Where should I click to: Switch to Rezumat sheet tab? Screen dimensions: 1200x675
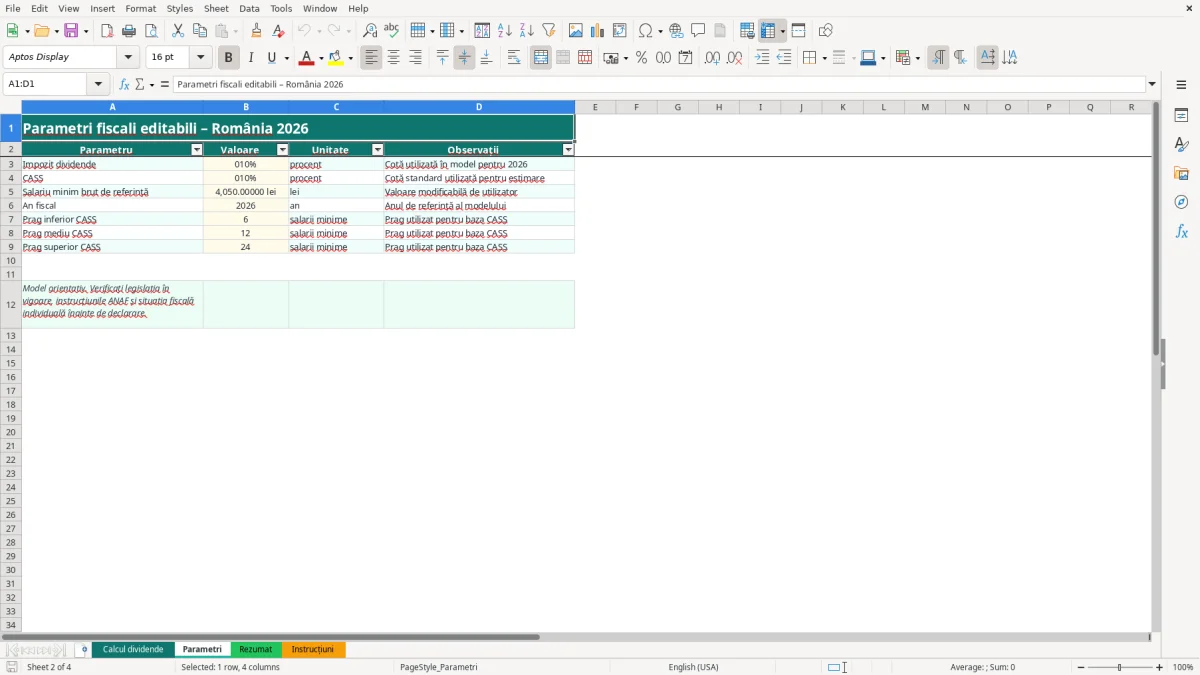[256, 649]
